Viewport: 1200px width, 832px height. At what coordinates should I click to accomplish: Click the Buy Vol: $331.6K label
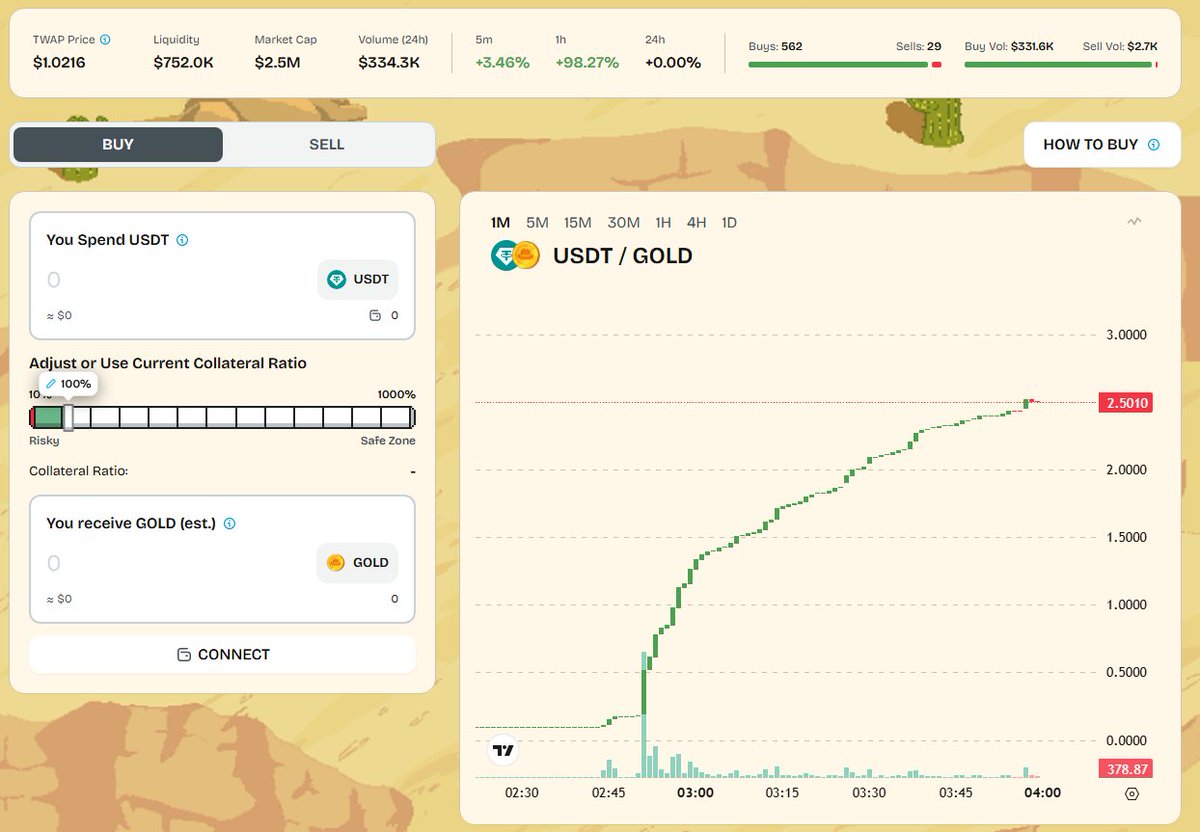coord(1007,46)
